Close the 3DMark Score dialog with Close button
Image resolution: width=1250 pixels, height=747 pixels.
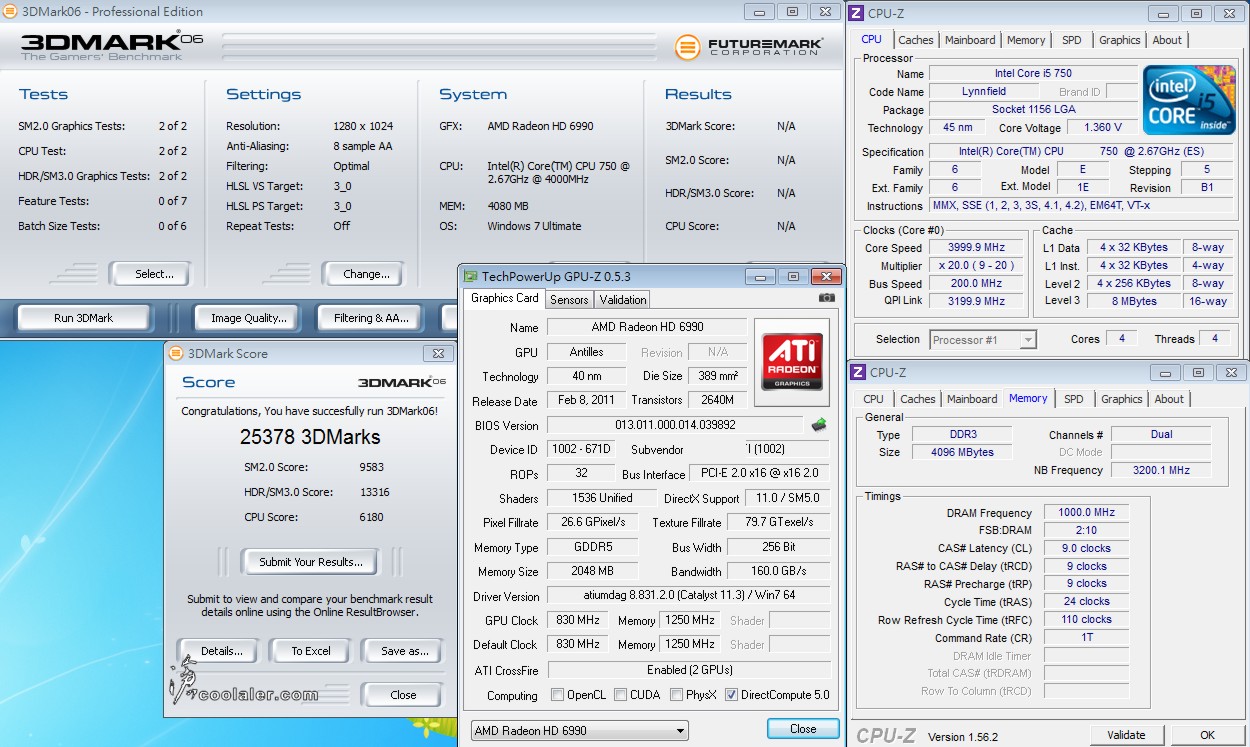(404, 695)
